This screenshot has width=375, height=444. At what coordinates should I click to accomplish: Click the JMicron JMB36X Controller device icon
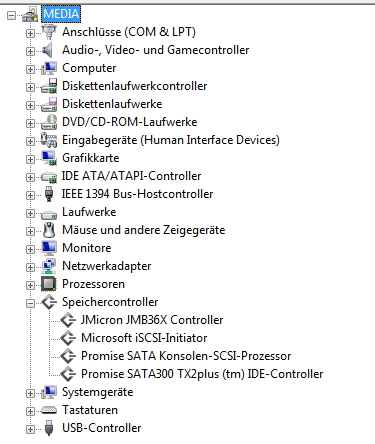pyautogui.click(x=68, y=320)
